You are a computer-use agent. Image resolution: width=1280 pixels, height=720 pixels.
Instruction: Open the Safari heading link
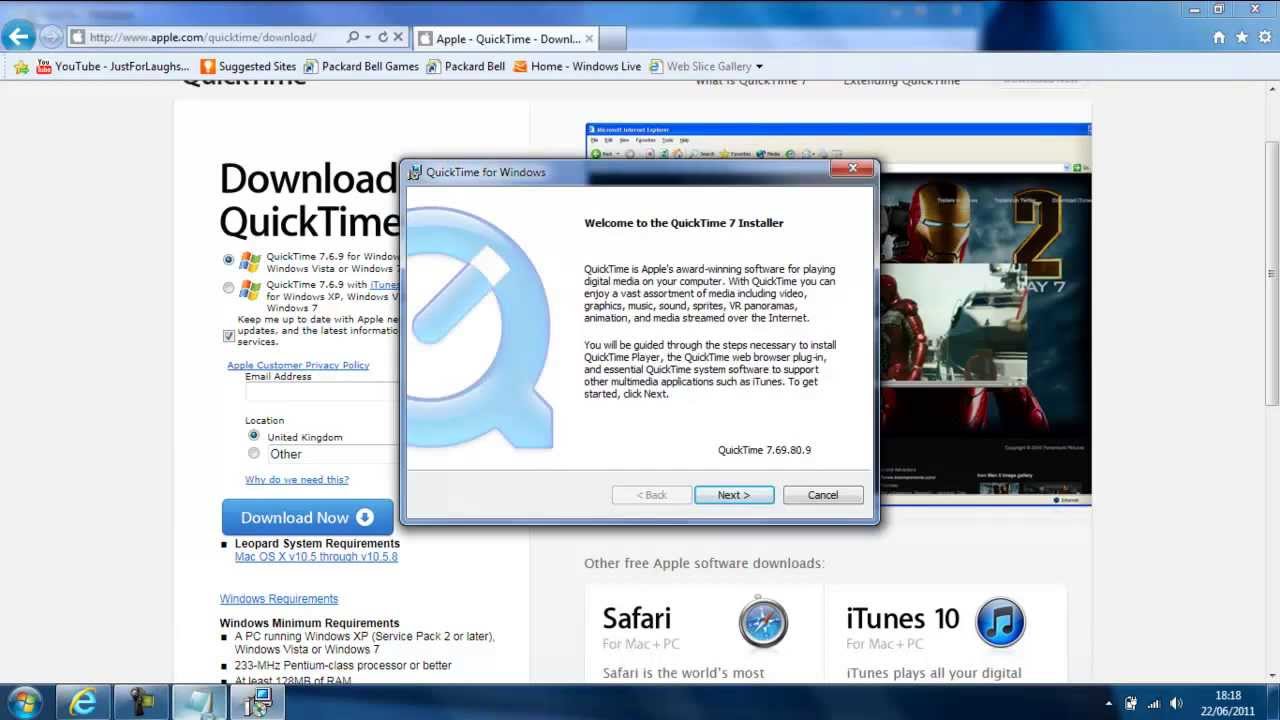pyautogui.click(x=636, y=618)
